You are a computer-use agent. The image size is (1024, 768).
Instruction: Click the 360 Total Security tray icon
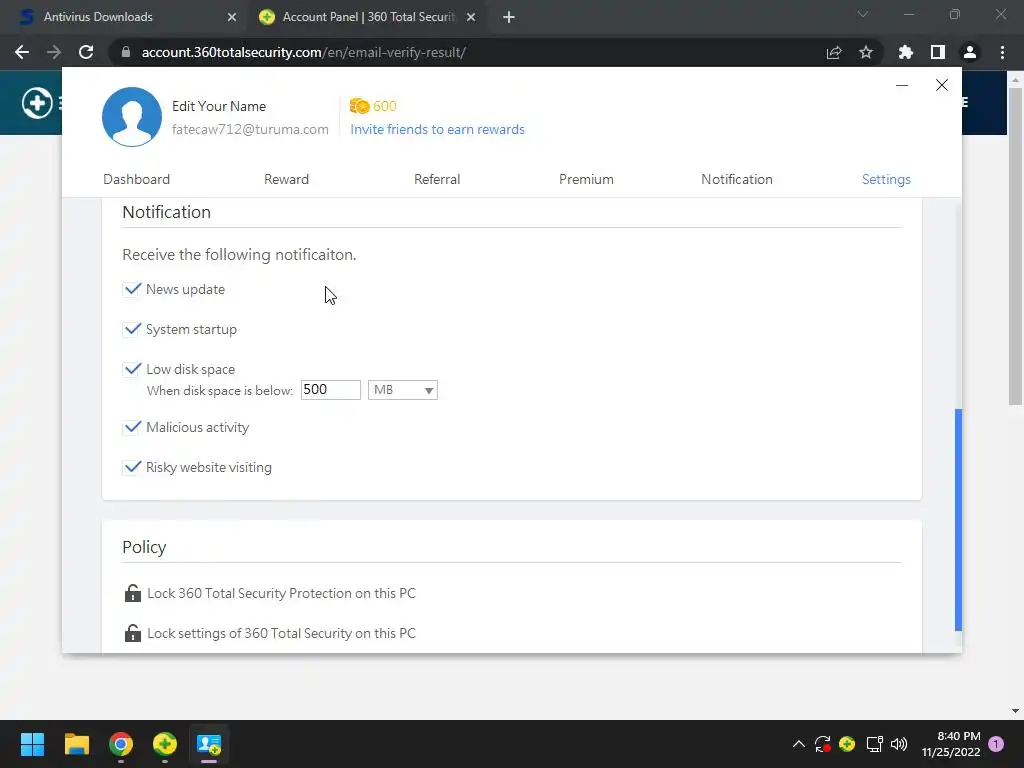(847, 744)
